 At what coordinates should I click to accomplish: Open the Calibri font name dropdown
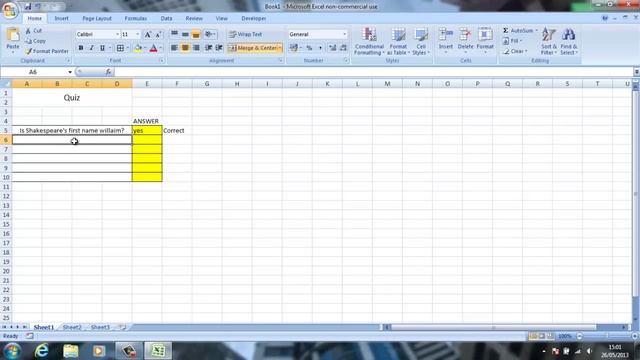118,34
